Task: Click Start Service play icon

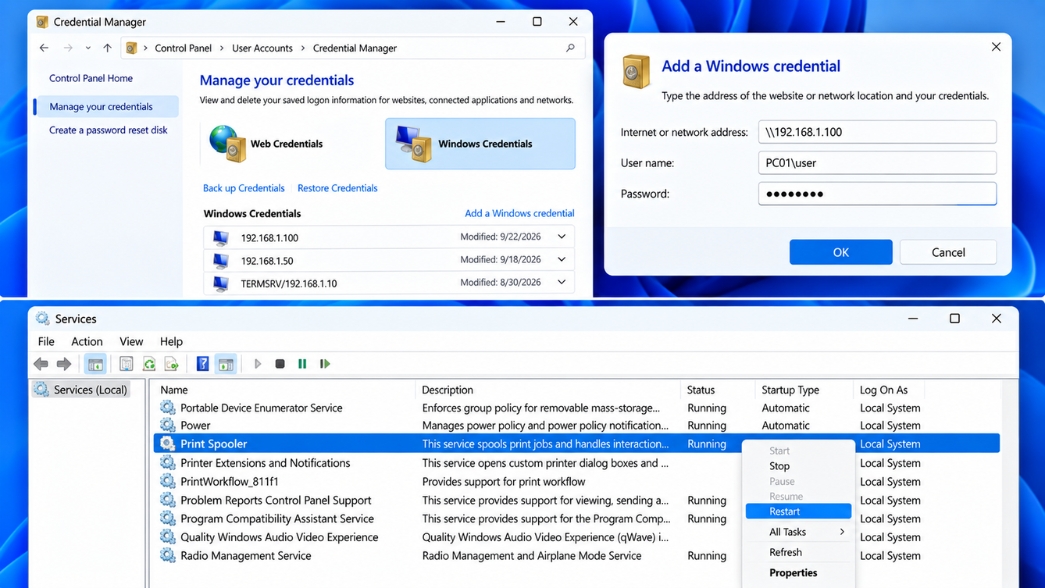Action: [x=257, y=364]
